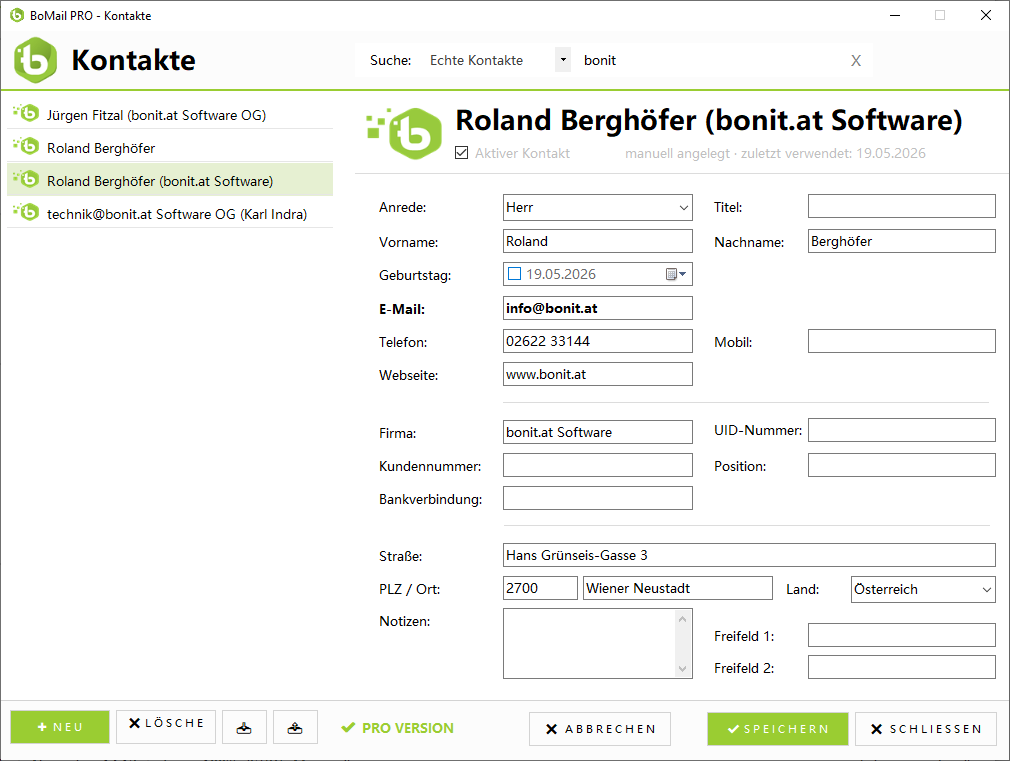
Task: Click the ABBRECHEN button
Action: pyautogui.click(x=600, y=729)
